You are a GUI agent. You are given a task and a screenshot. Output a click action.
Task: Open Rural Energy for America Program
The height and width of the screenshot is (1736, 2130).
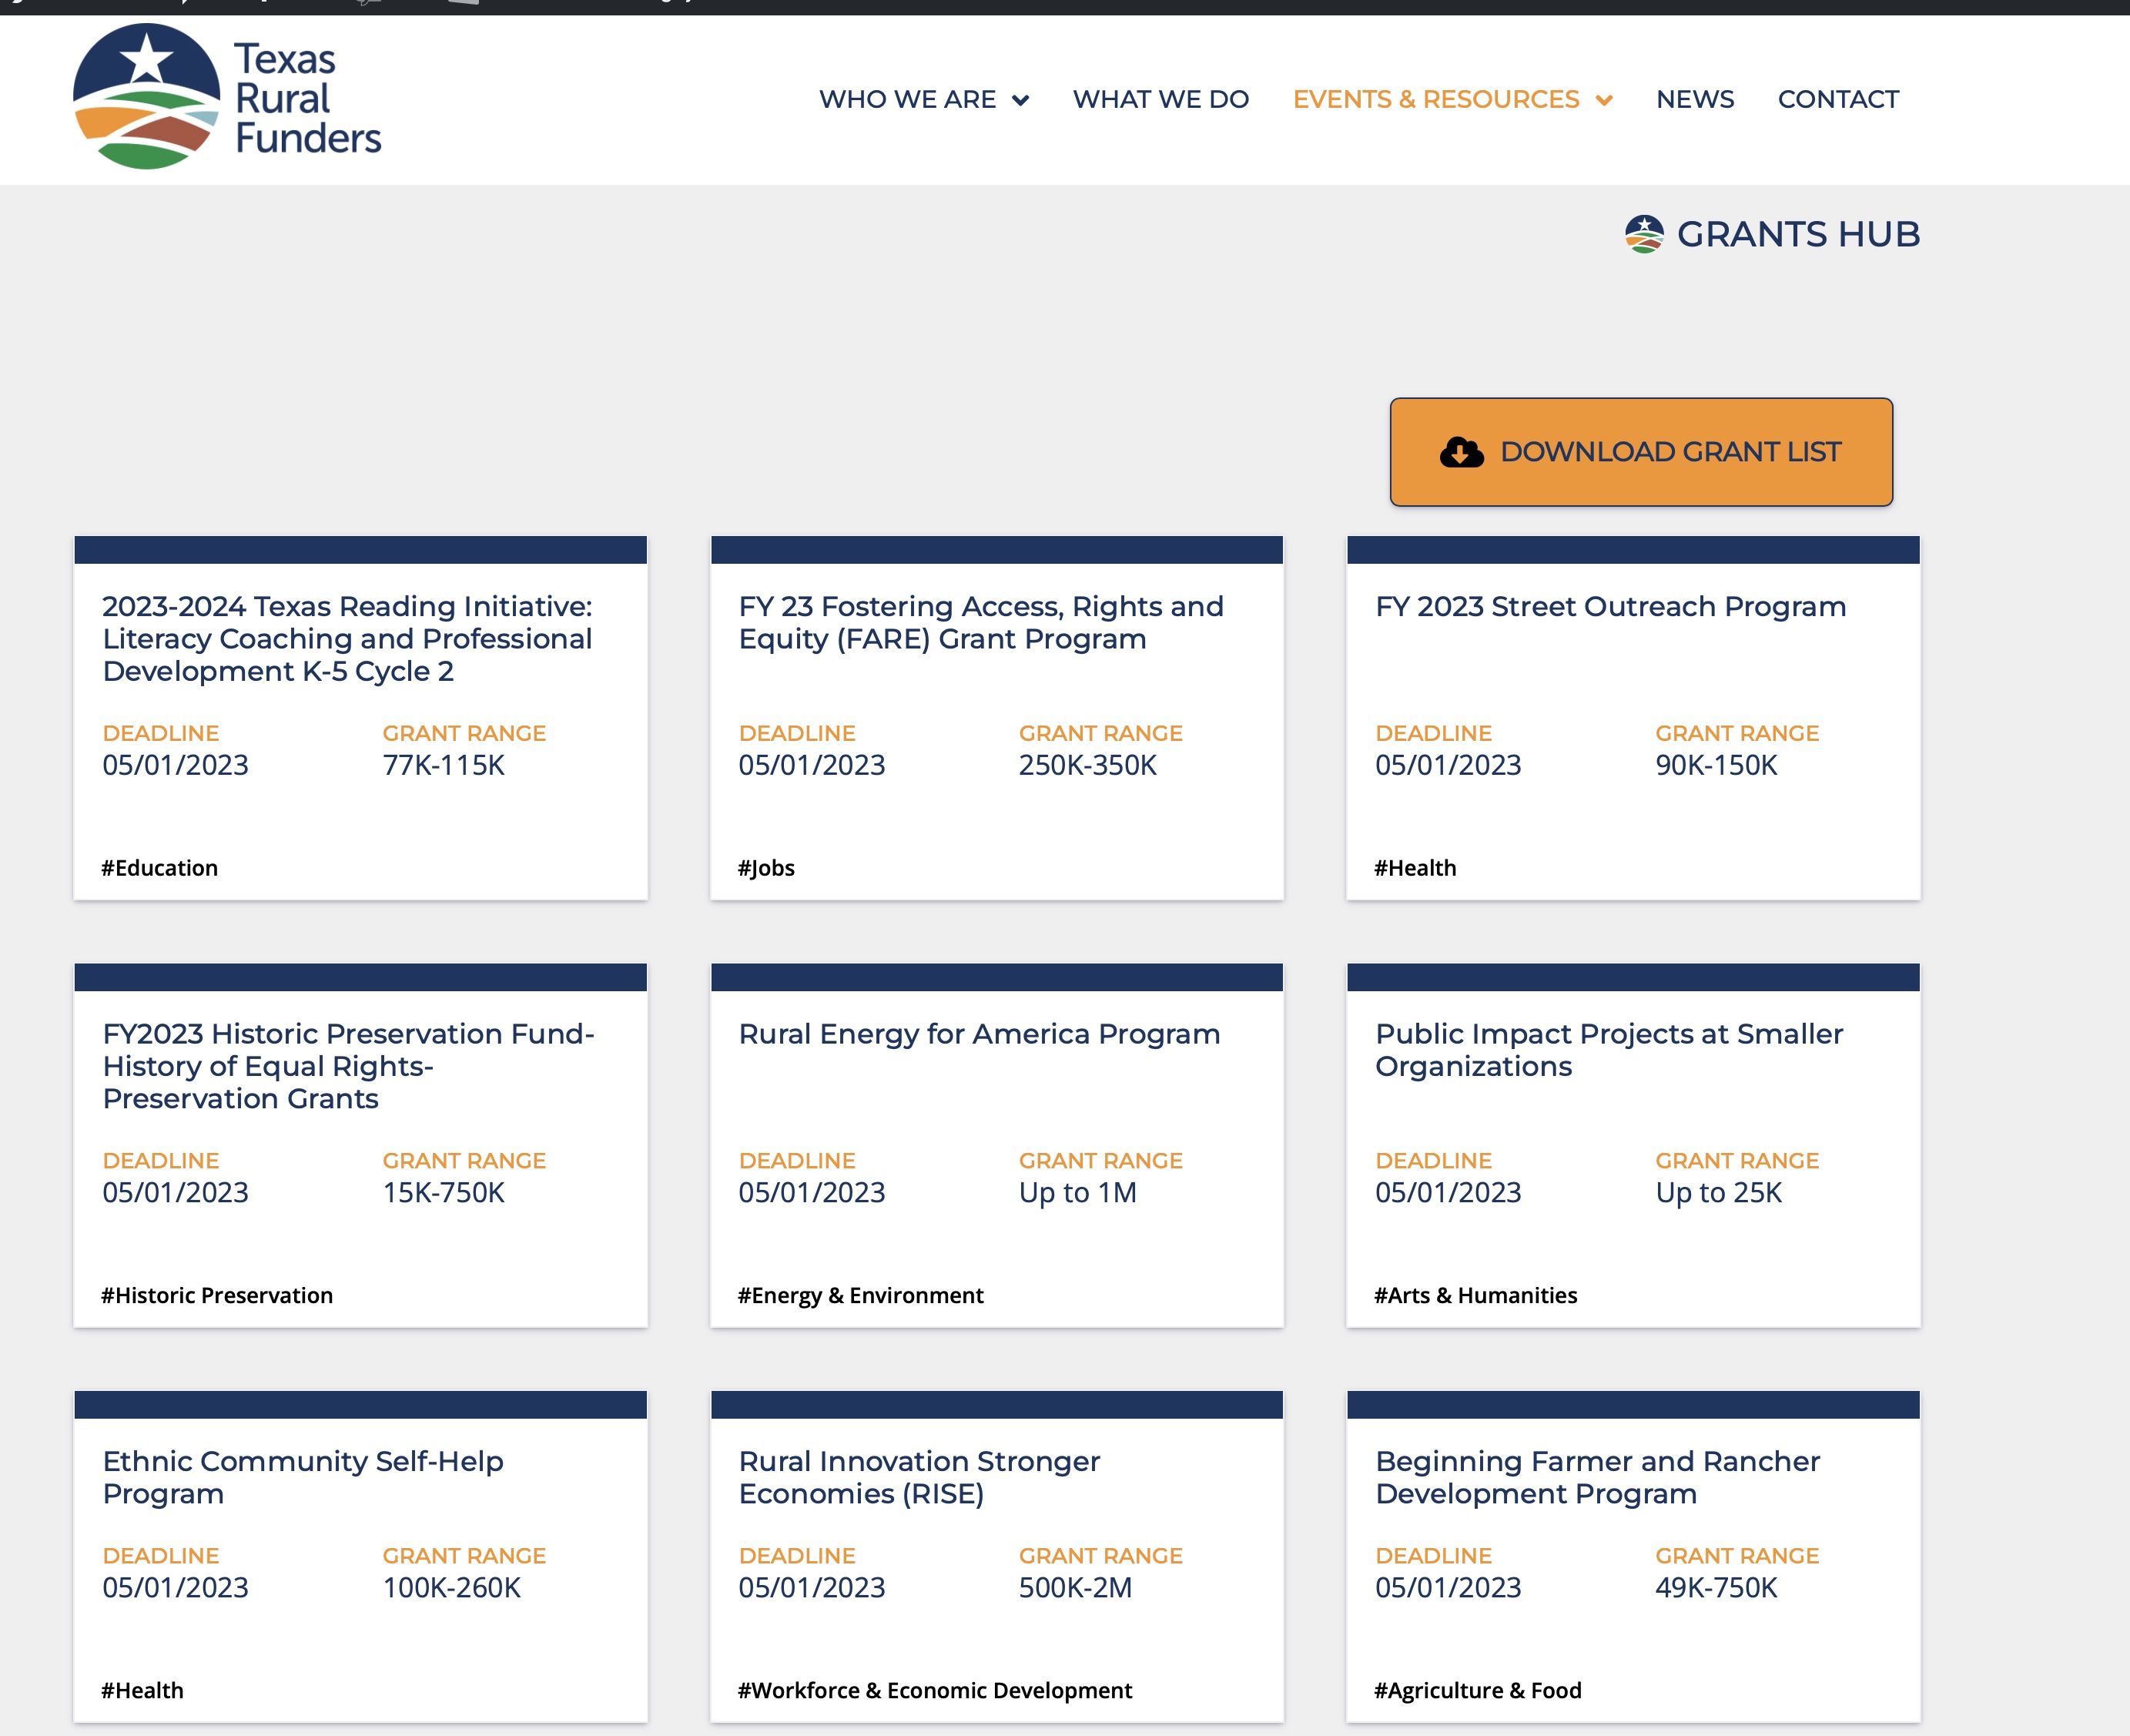point(979,1033)
